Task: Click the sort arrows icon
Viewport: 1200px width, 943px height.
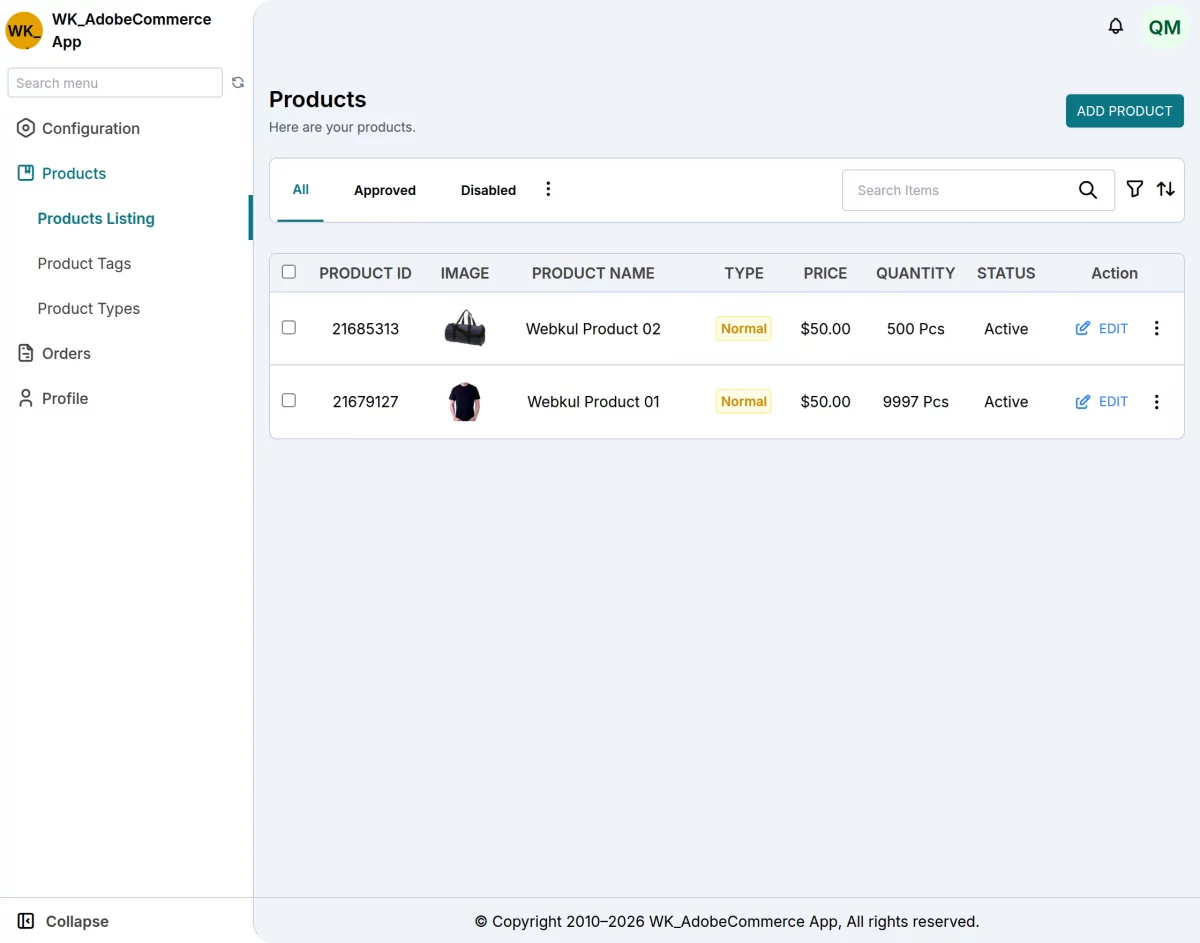Action: pyautogui.click(x=1166, y=189)
